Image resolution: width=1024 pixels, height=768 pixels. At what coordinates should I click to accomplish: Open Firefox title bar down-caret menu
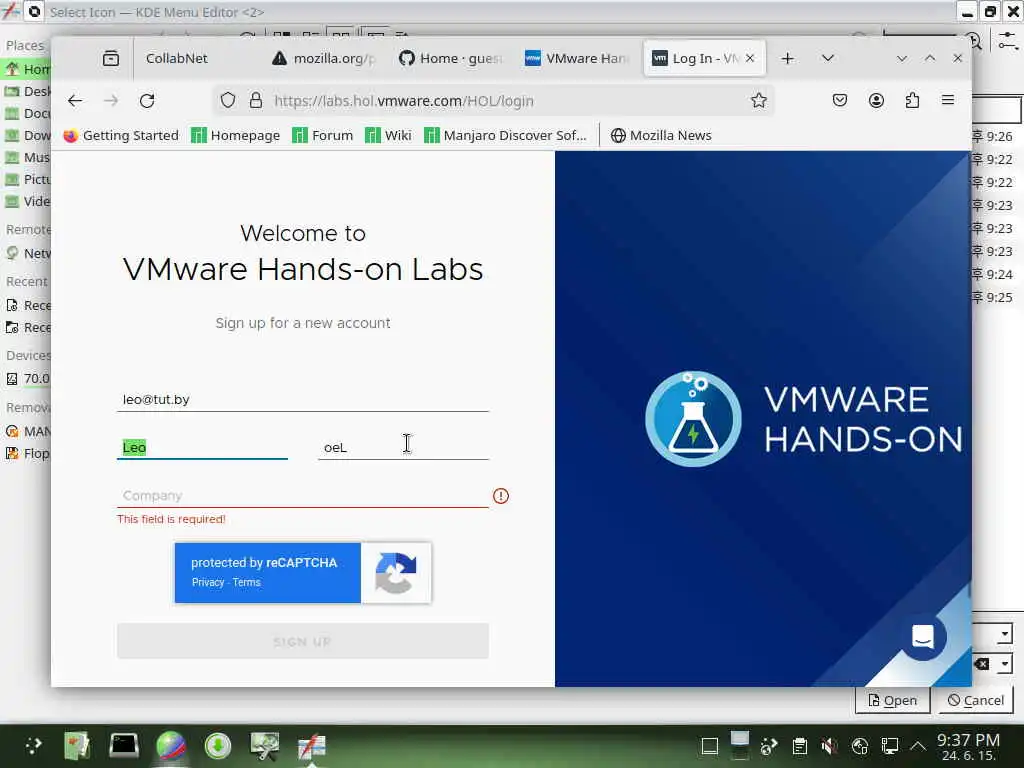coord(902,58)
